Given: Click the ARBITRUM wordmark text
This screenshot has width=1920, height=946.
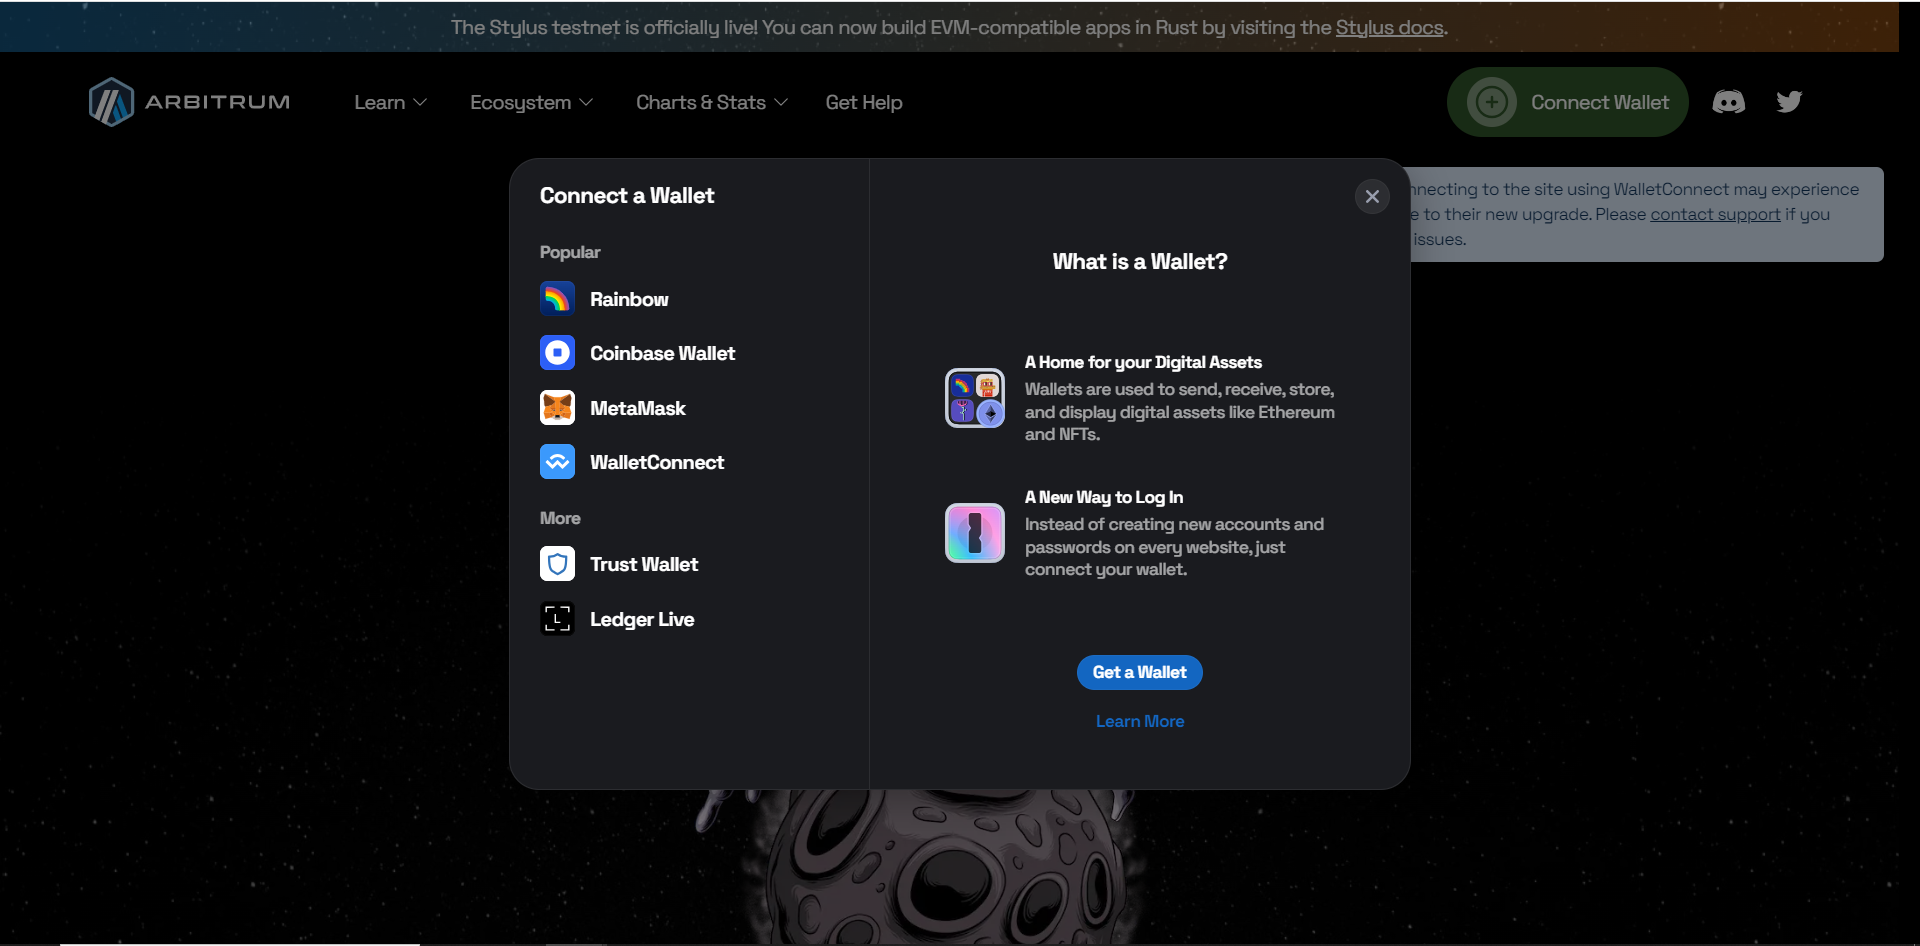Looking at the screenshot, I should pos(217,102).
